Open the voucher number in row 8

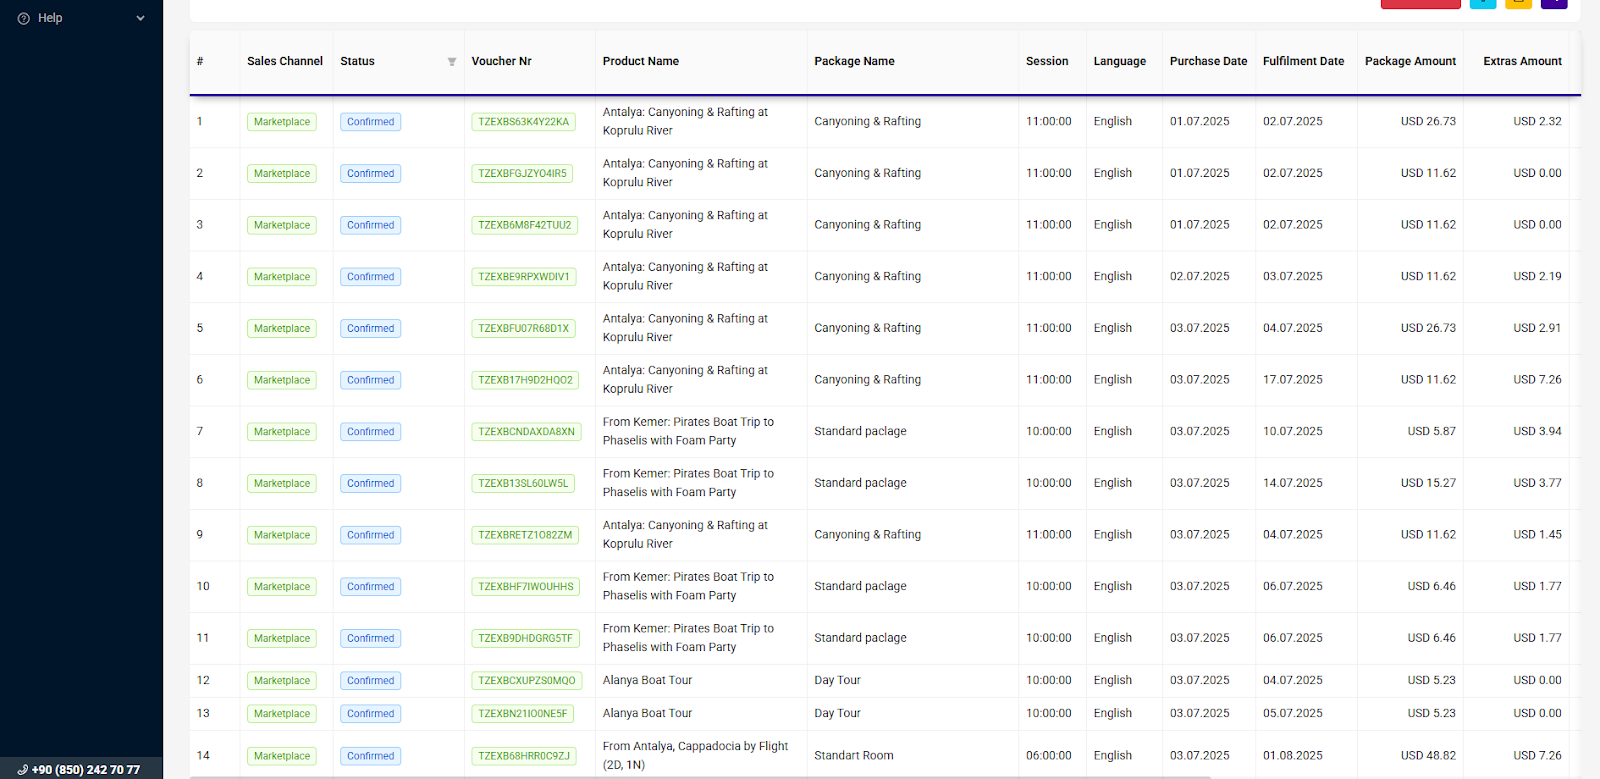coord(523,484)
